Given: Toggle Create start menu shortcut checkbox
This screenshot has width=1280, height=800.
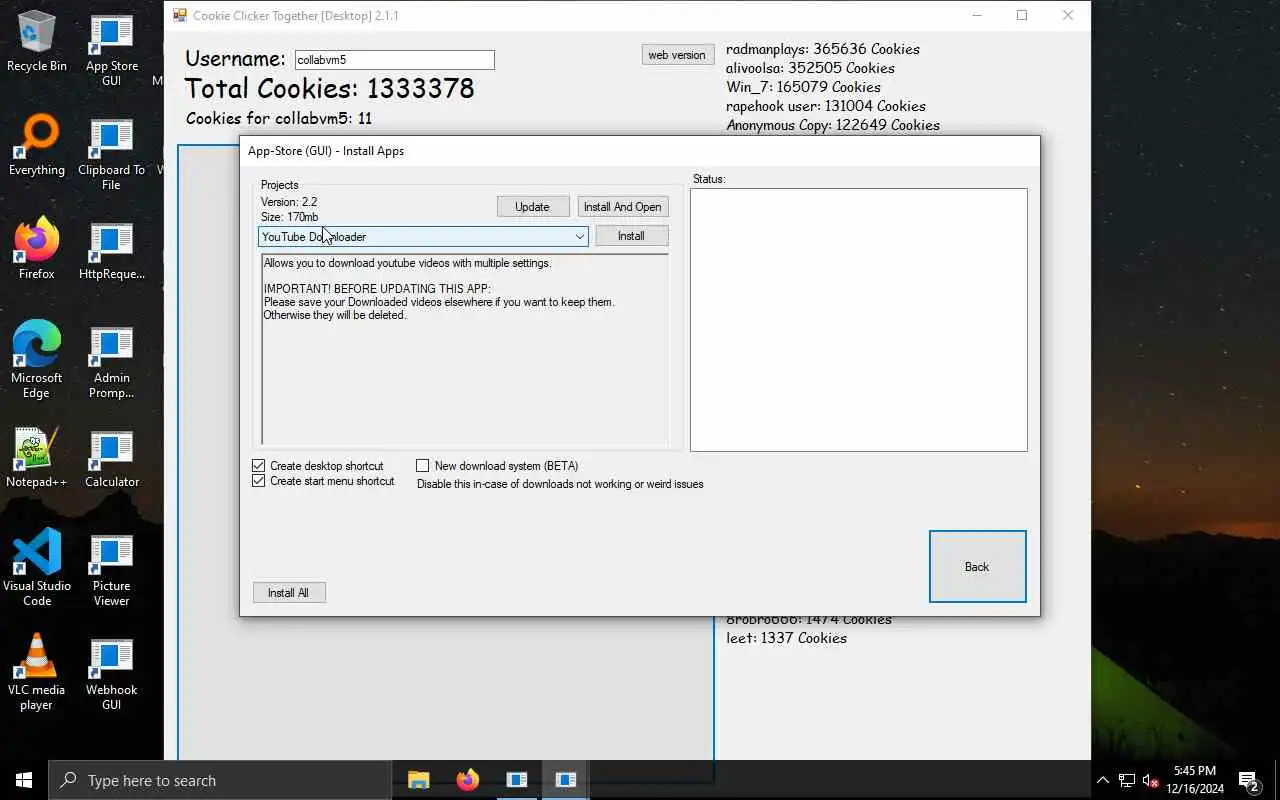Looking at the screenshot, I should (259, 481).
